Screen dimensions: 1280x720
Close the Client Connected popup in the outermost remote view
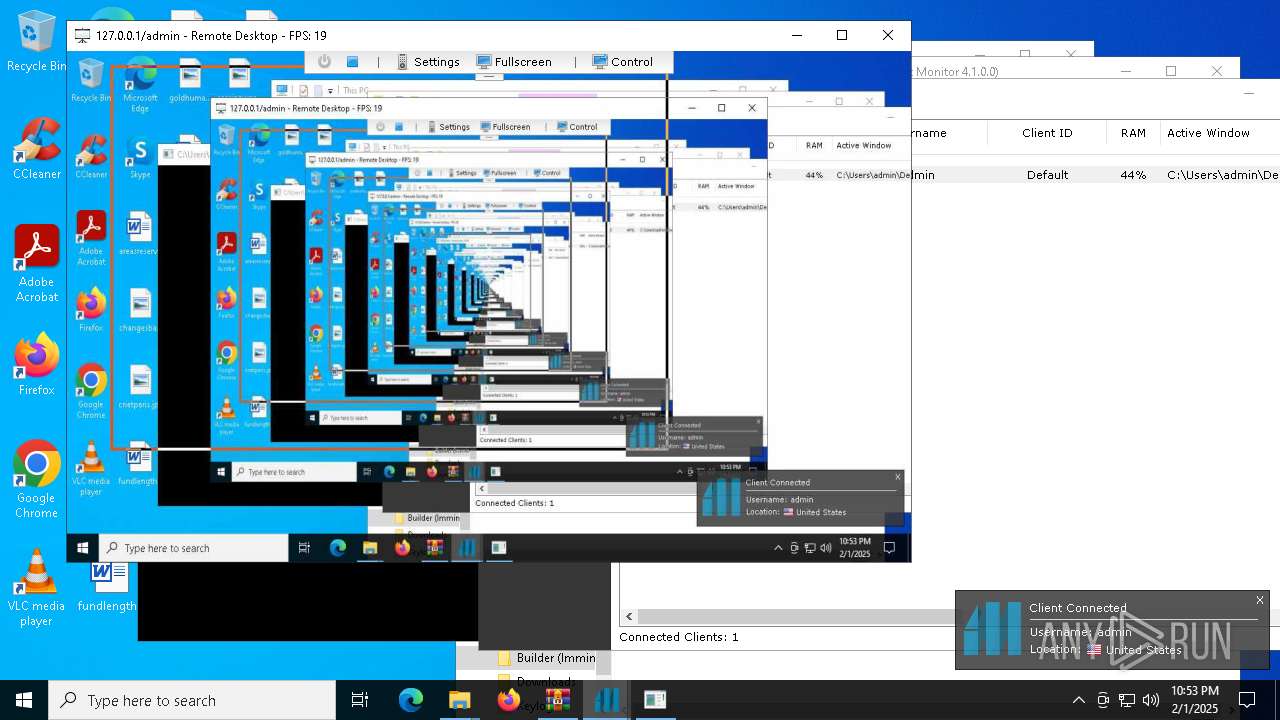pos(897,477)
